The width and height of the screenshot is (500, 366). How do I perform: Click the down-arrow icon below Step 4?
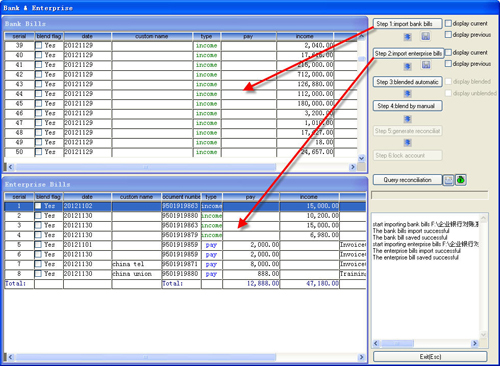(407, 119)
